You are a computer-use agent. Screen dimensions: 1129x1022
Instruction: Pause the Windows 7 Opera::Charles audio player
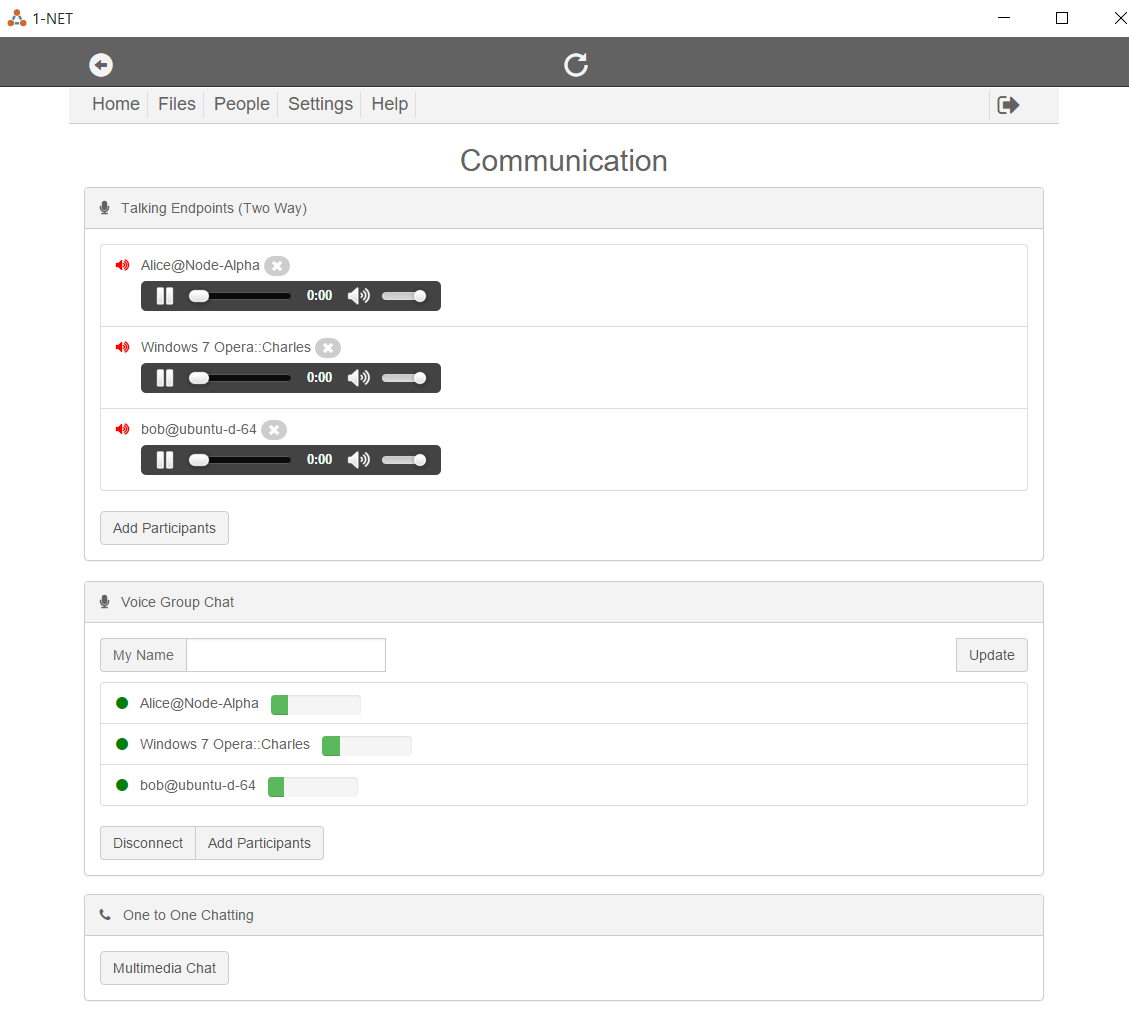[165, 378]
